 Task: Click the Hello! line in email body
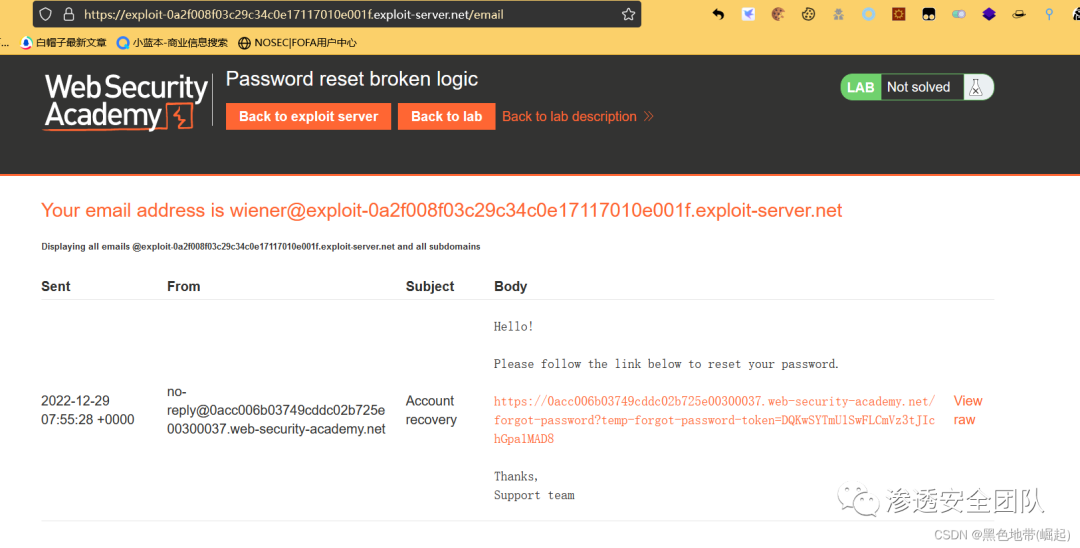513,327
